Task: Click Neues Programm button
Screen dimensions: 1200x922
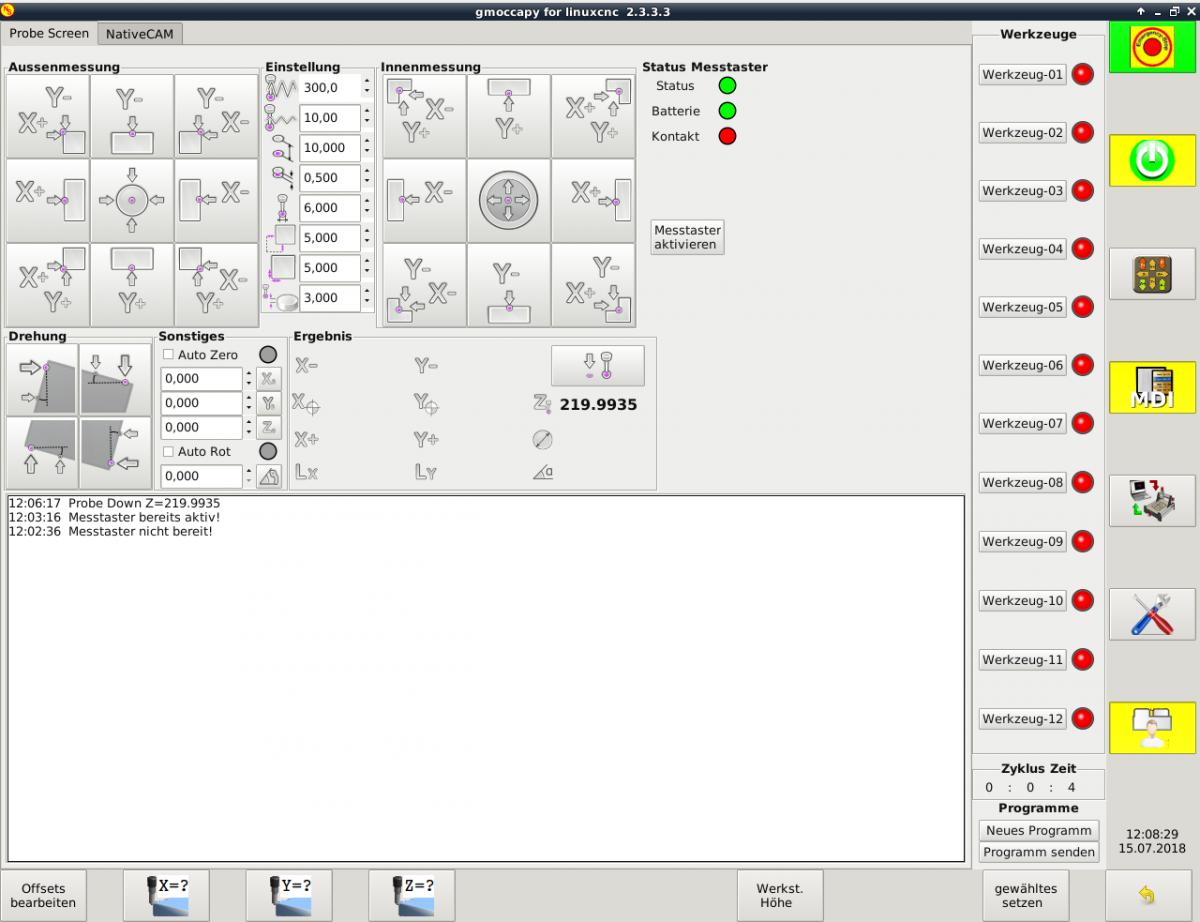Action: pyautogui.click(x=1038, y=830)
